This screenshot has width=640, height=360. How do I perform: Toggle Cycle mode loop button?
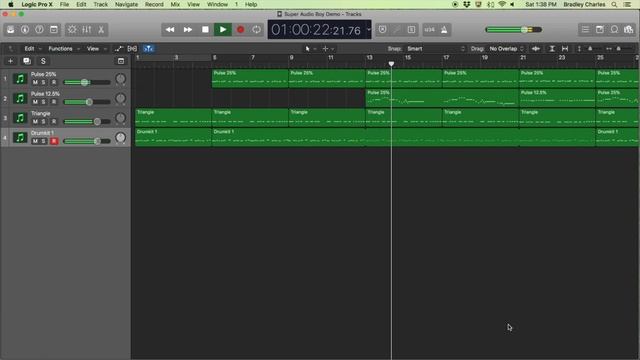click(x=256, y=30)
